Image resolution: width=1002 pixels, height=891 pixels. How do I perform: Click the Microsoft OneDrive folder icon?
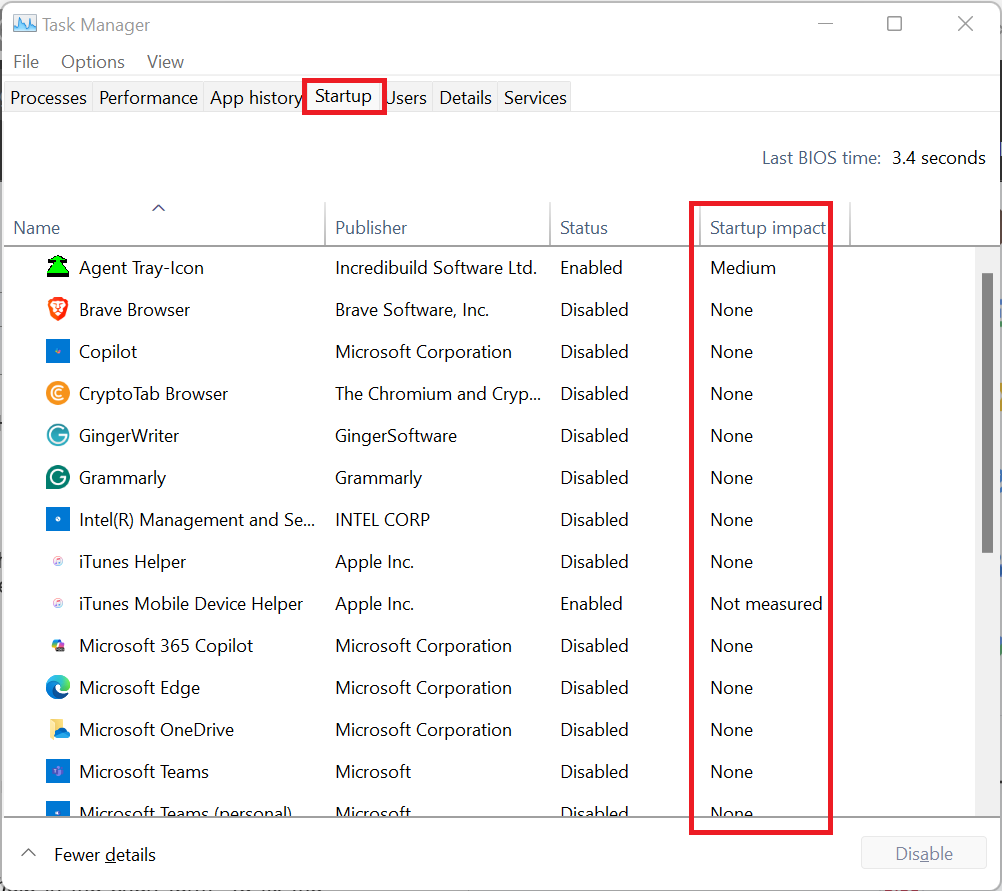click(x=58, y=730)
